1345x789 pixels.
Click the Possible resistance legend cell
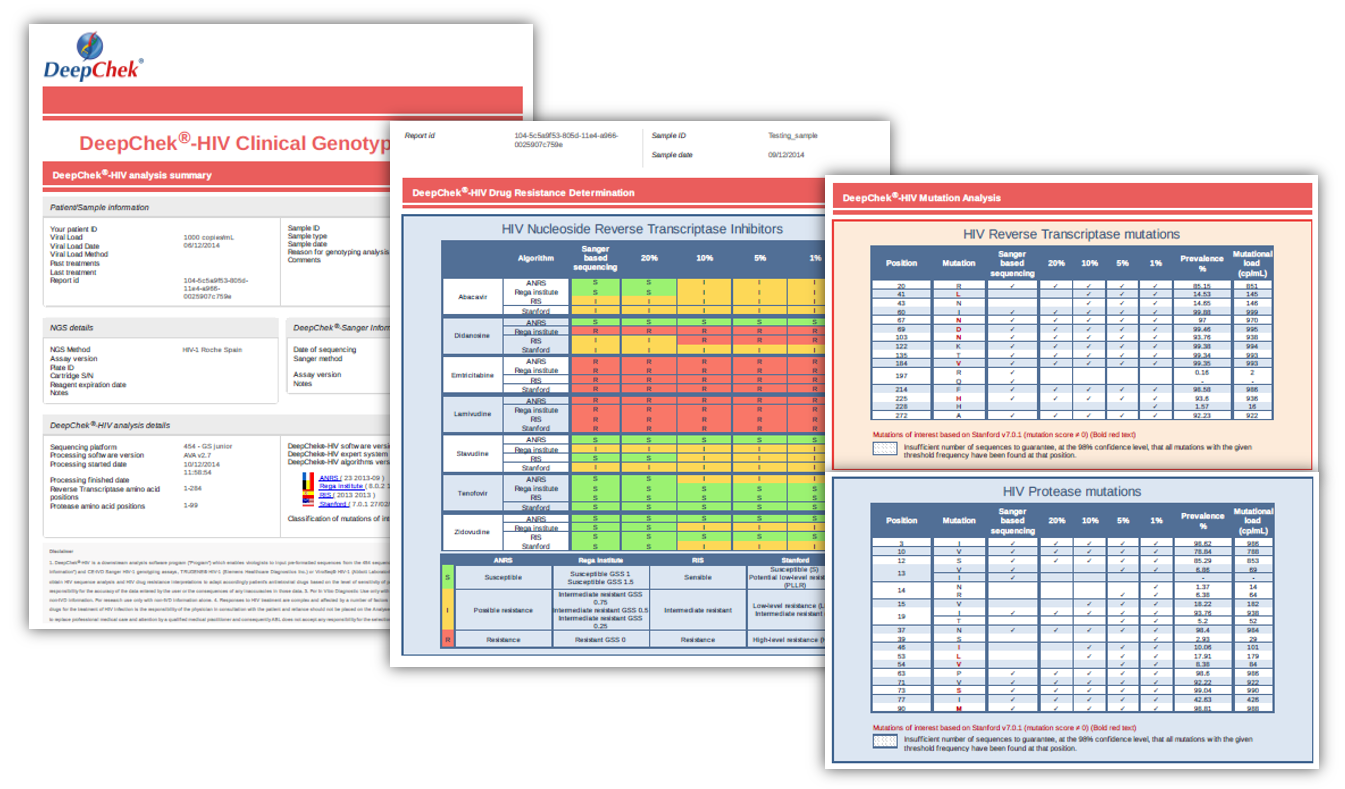pos(503,609)
